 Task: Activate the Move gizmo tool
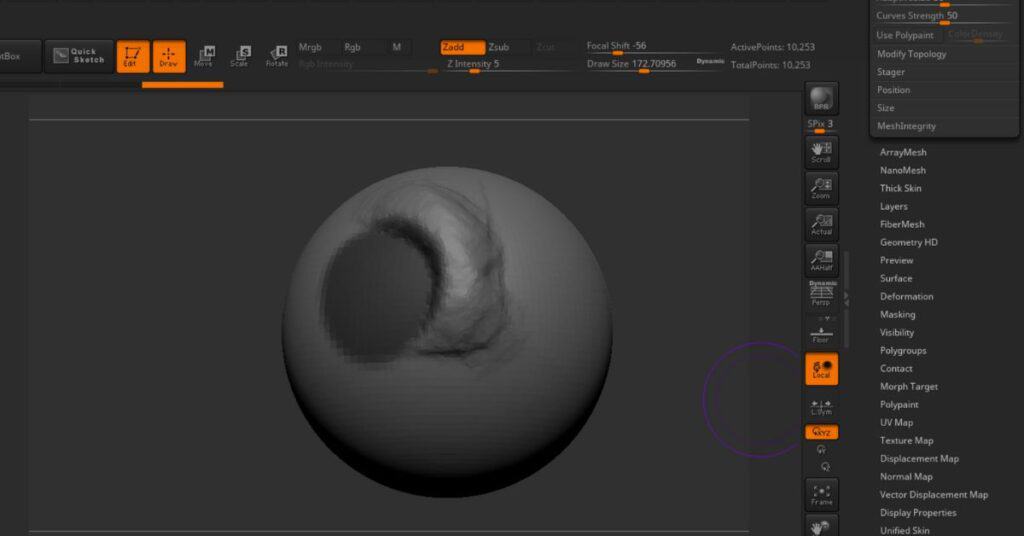pyautogui.click(x=204, y=56)
